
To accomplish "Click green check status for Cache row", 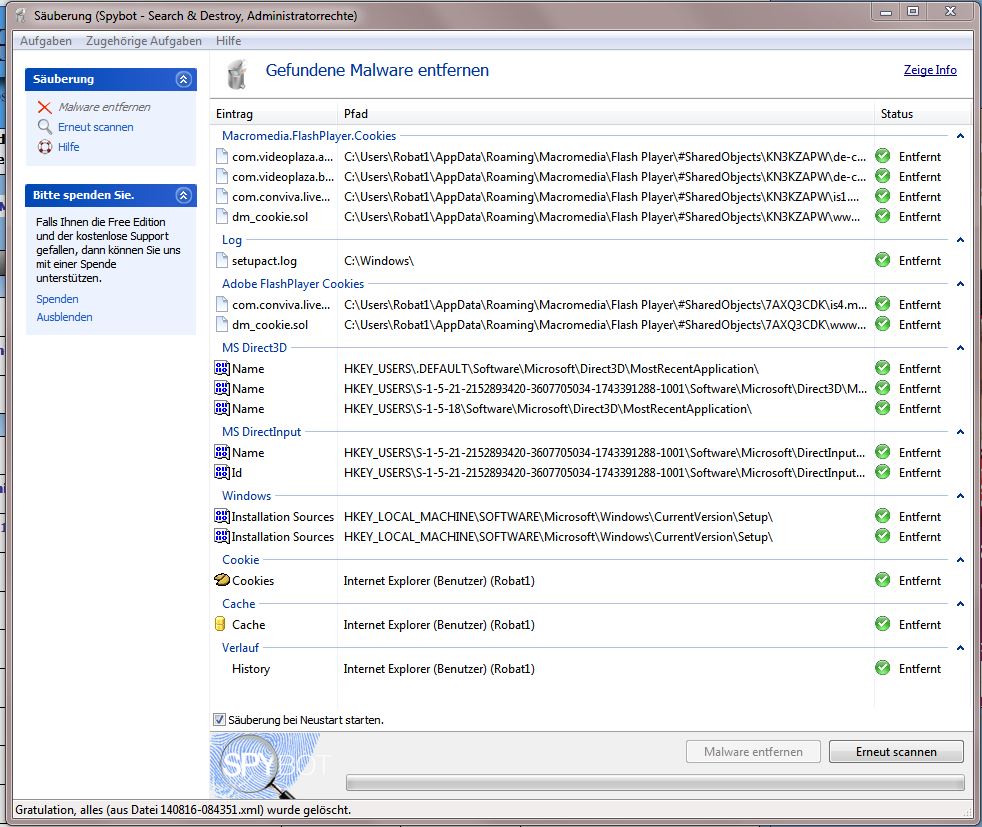I will [x=882, y=624].
